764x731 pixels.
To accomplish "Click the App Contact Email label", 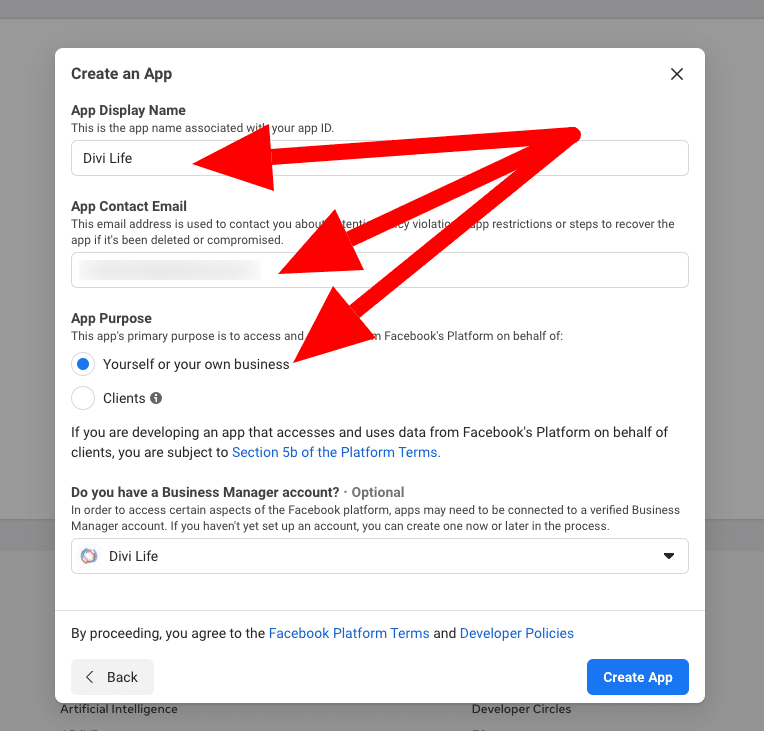I will tap(129, 206).
